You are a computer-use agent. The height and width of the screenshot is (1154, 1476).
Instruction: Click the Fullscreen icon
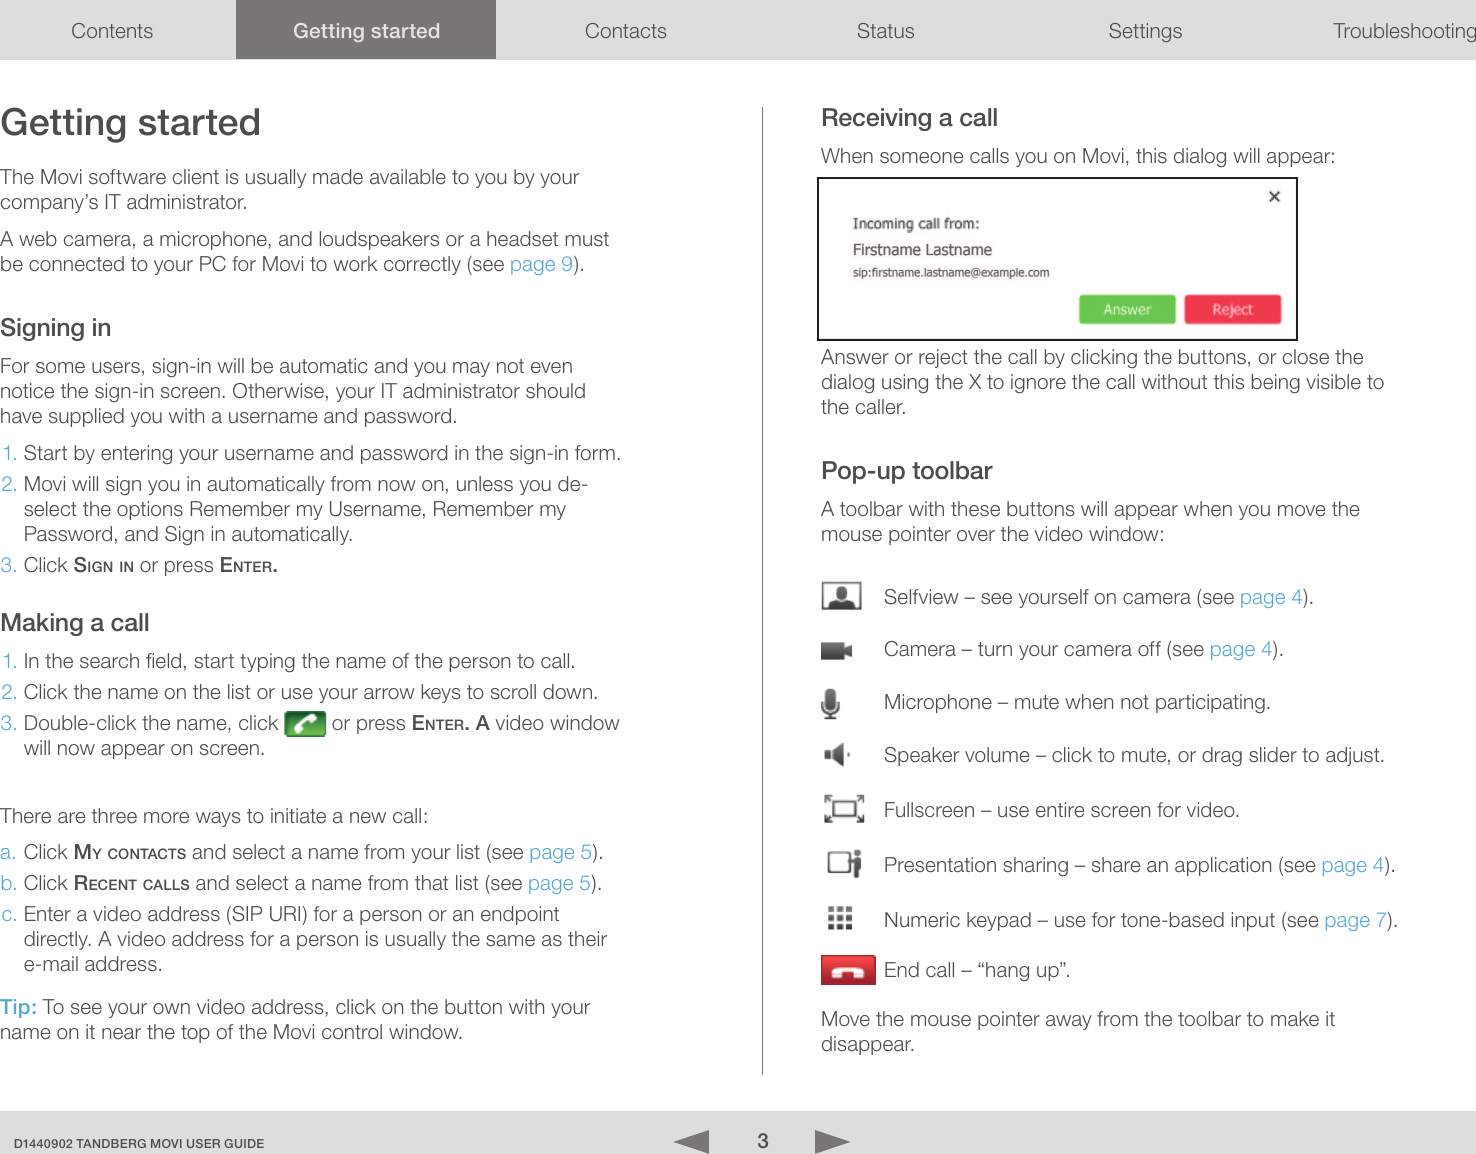[x=844, y=809]
